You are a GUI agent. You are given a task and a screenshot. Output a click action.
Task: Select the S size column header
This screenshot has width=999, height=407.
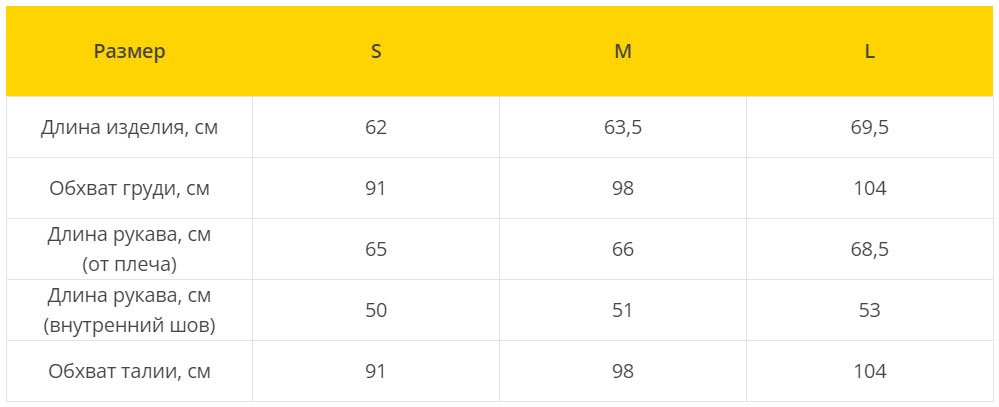point(376,52)
